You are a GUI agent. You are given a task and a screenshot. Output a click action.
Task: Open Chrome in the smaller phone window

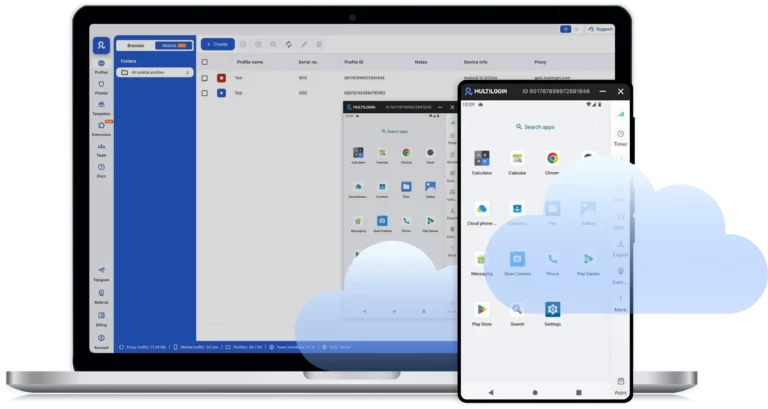click(x=406, y=155)
